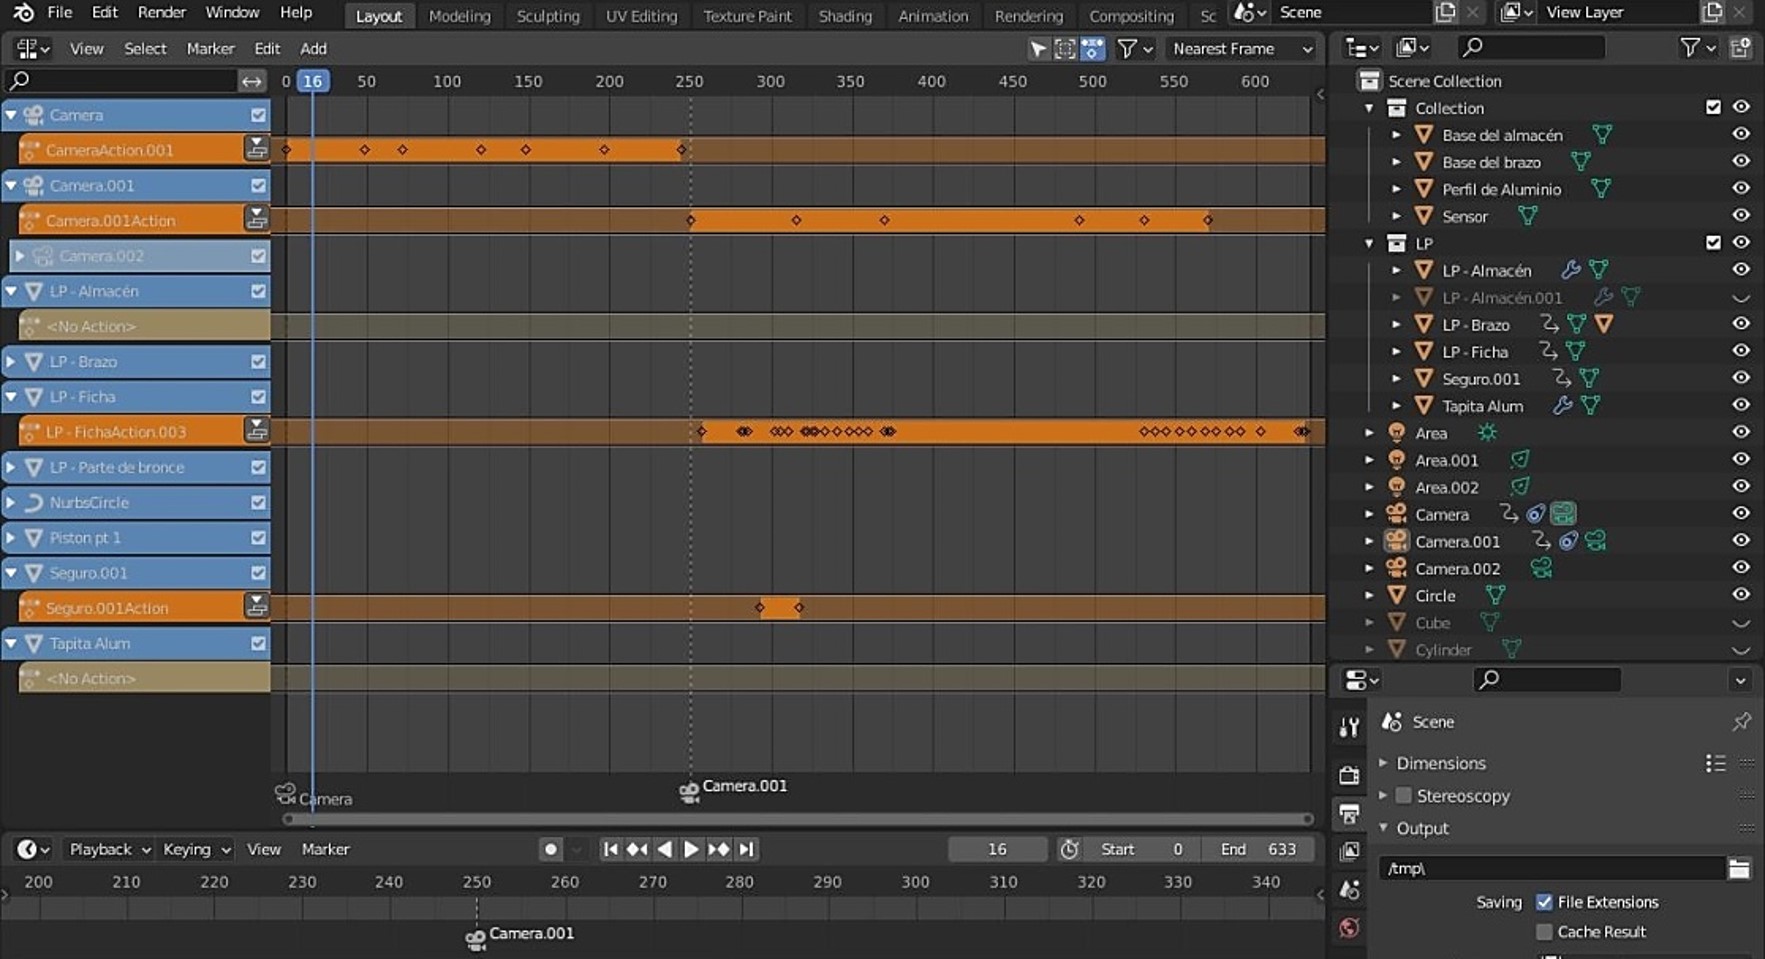Toggle the NurbsCircle channel checkbox
The height and width of the screenshot is (959, 1765).
258,502
